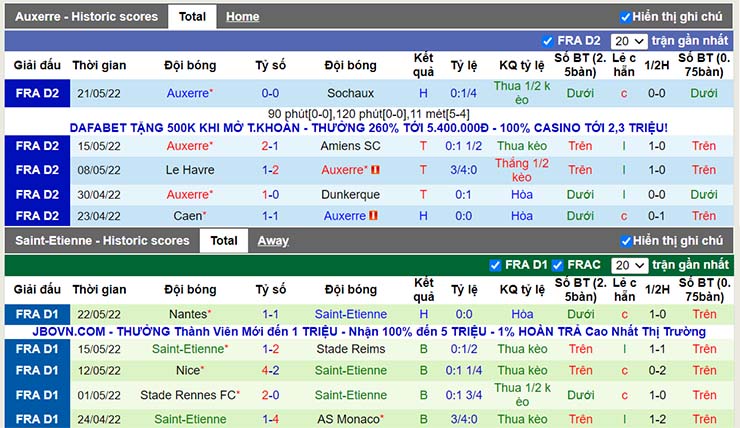Open Auxerre recent matches count dropdown
Viewport: 740px width, 428px height.
click(629, 42)
